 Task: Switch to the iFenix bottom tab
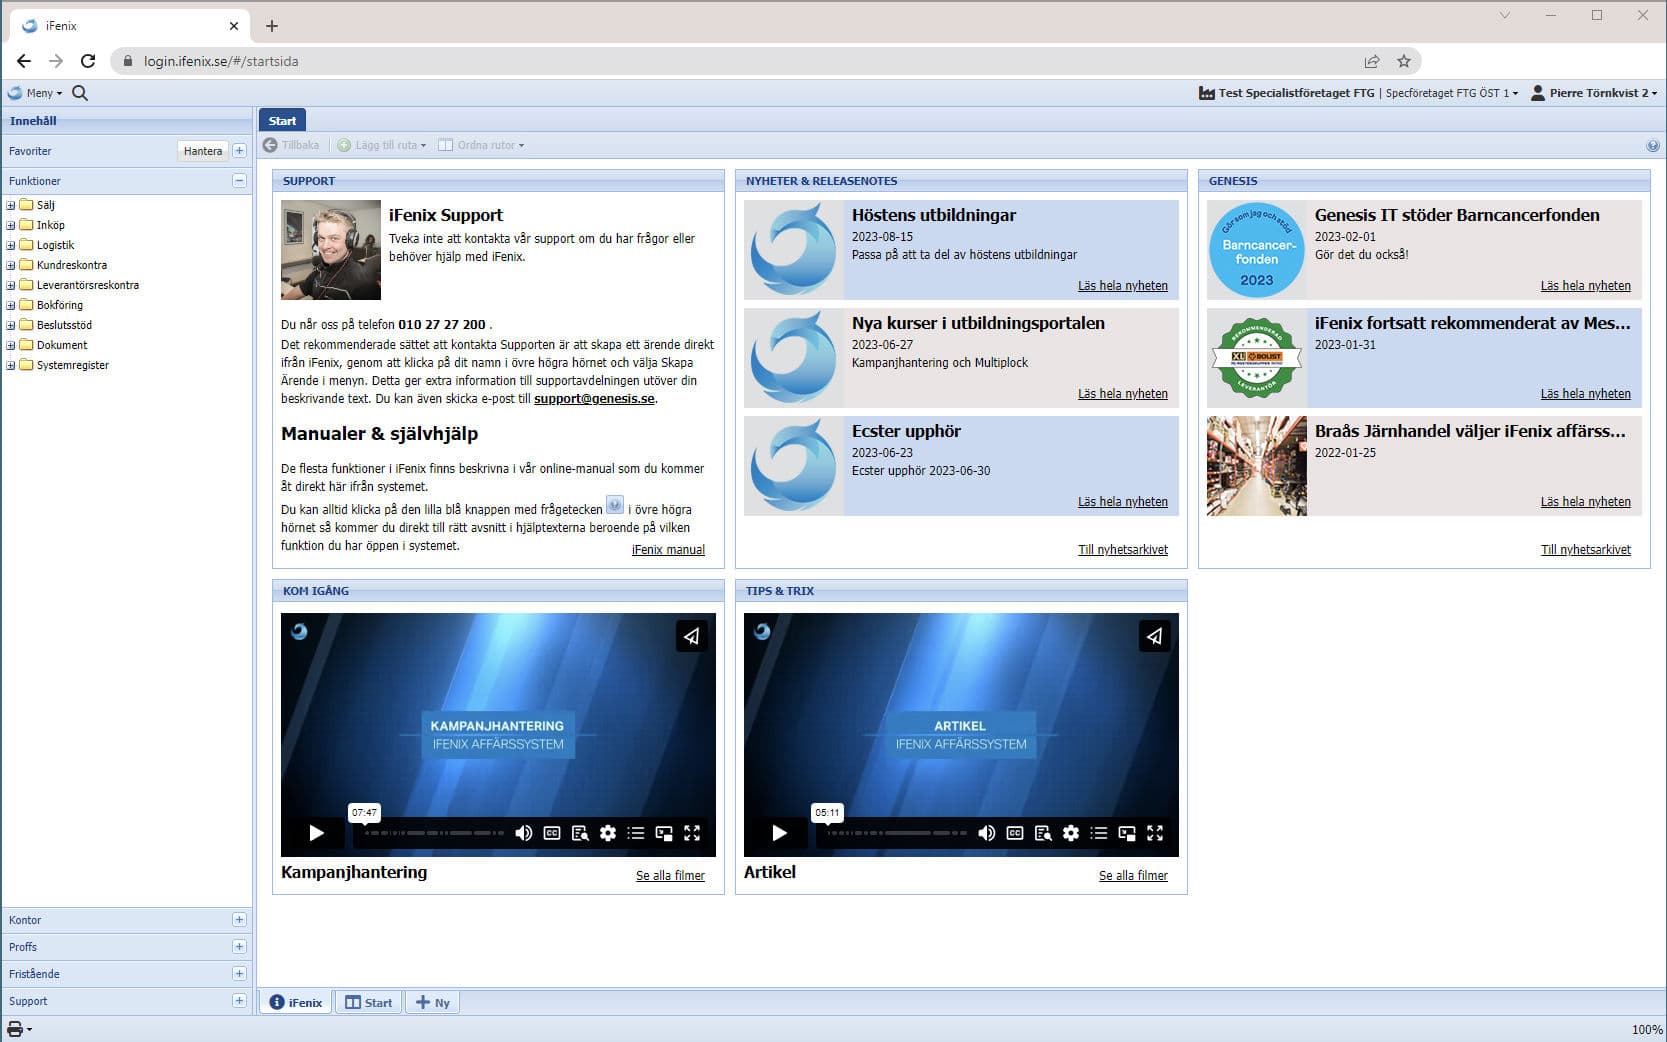pyautogui.click(x=297, y=1002)
